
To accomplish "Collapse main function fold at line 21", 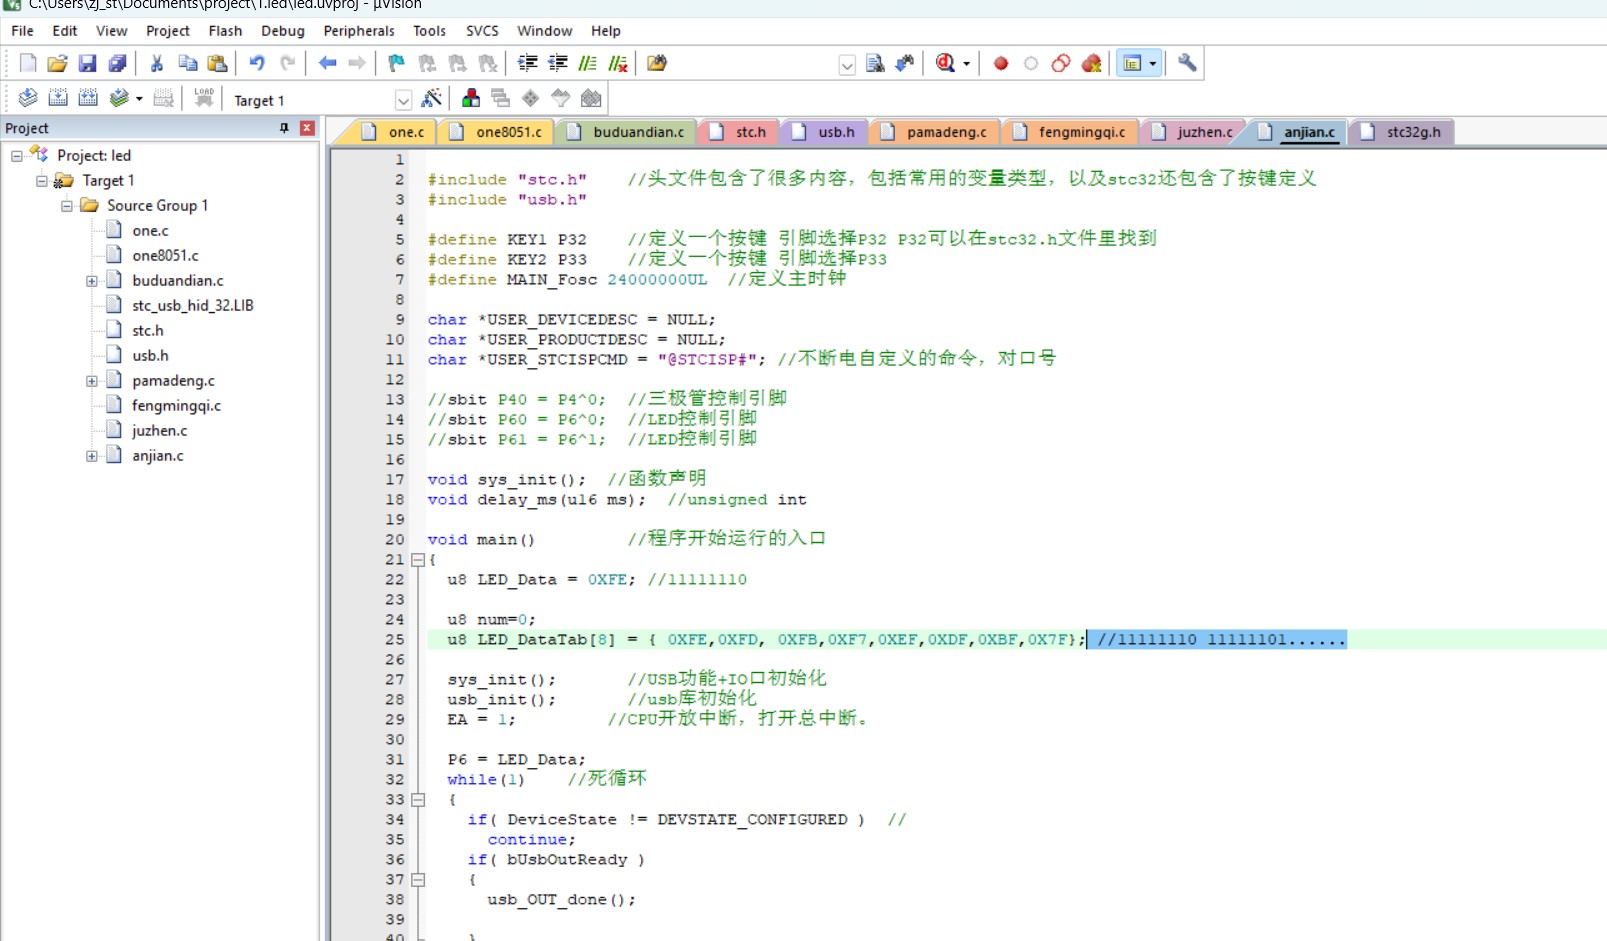I will pos(418,560).
